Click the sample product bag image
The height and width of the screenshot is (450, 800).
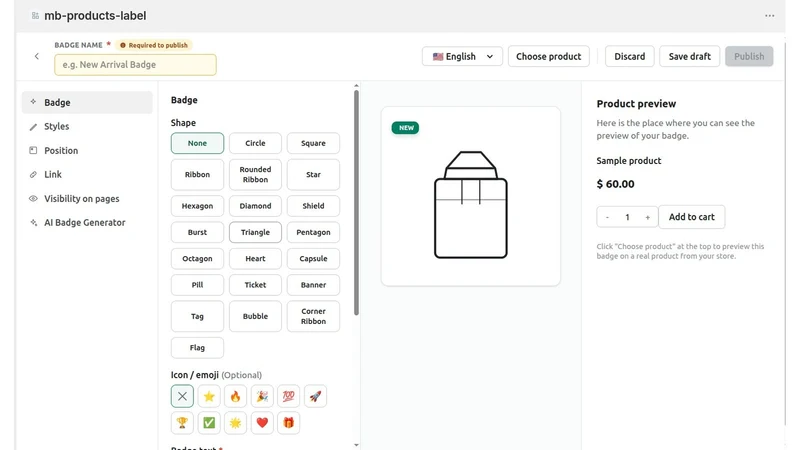tap(470, 205)
